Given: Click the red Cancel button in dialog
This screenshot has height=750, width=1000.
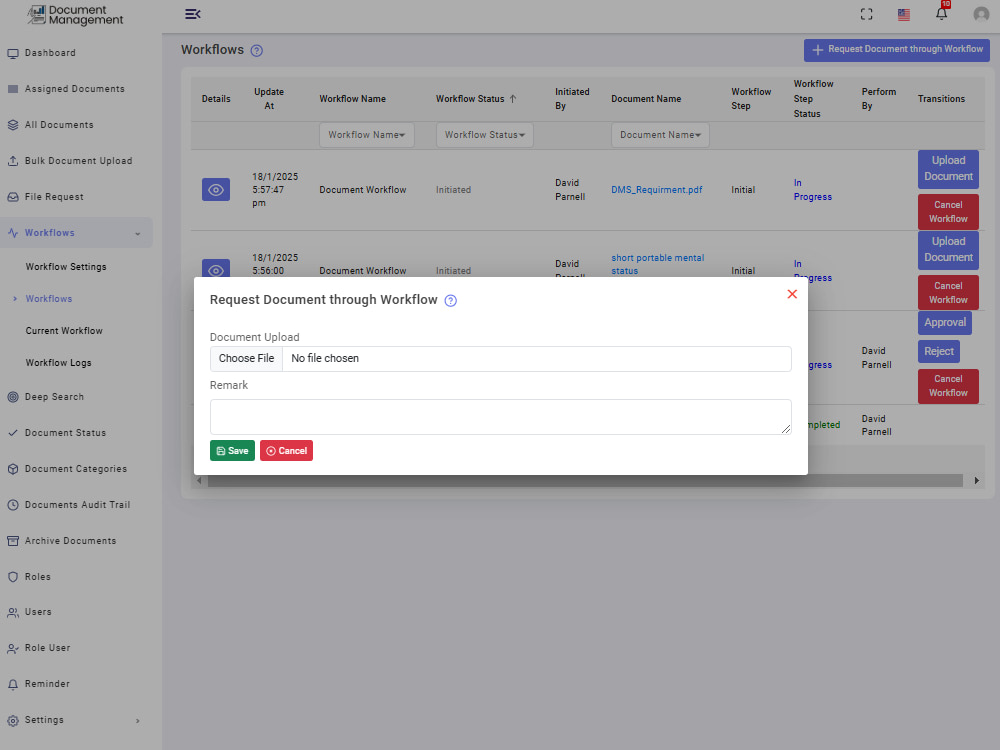Looking at the screenshot, I should 286,451.
